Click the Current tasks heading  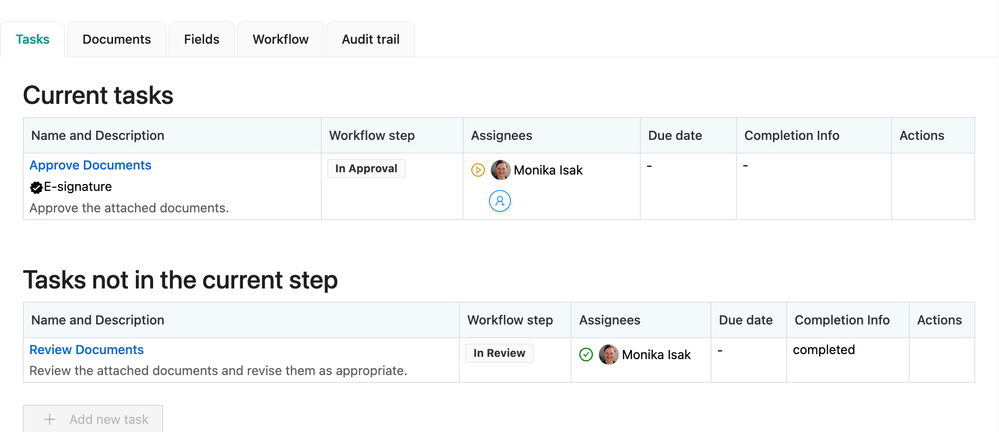pos(98,95)
